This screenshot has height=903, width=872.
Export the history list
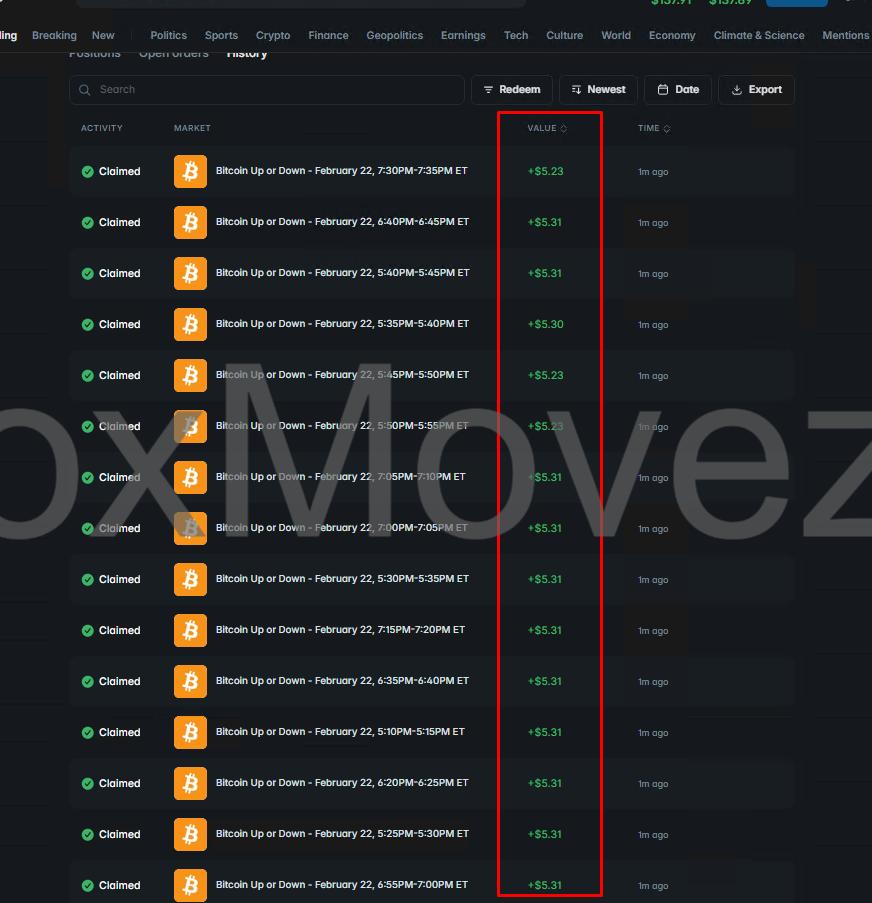(756, 90)
